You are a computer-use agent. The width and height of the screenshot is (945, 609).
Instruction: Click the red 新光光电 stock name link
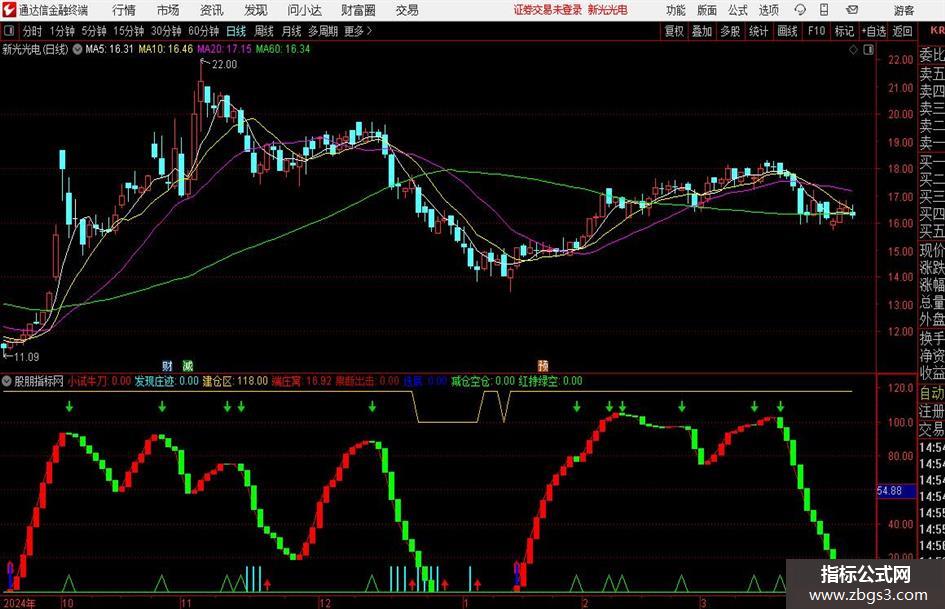coord(608,10)
